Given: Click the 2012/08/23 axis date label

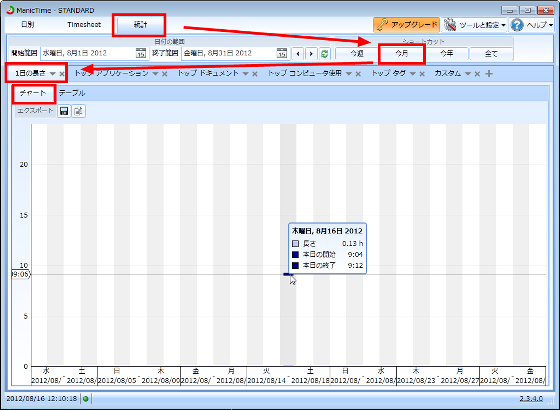Looking at the screenshot, I should (416, 381).
